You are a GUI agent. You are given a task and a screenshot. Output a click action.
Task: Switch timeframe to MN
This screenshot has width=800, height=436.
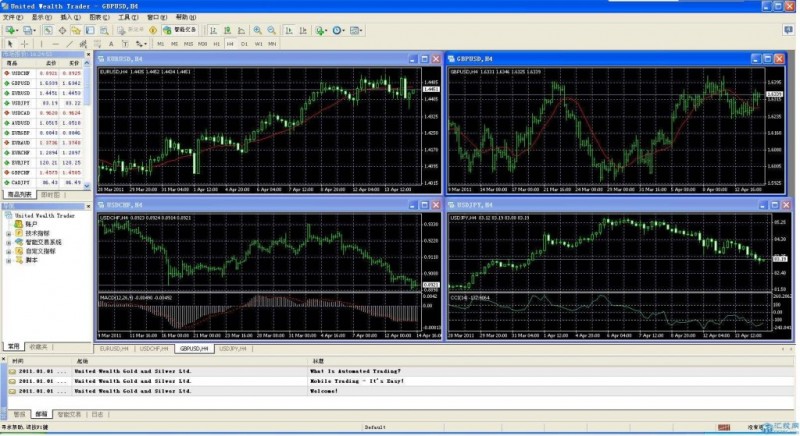point(272,44)
